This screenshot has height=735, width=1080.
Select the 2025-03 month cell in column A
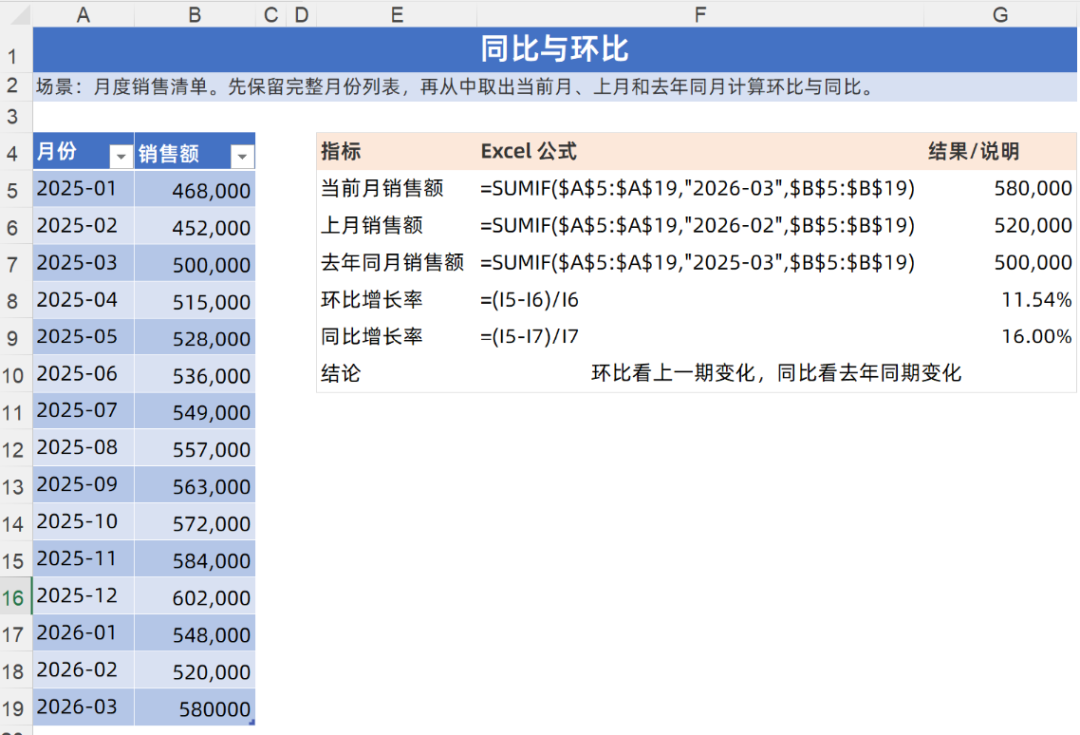tap(83, 263)
